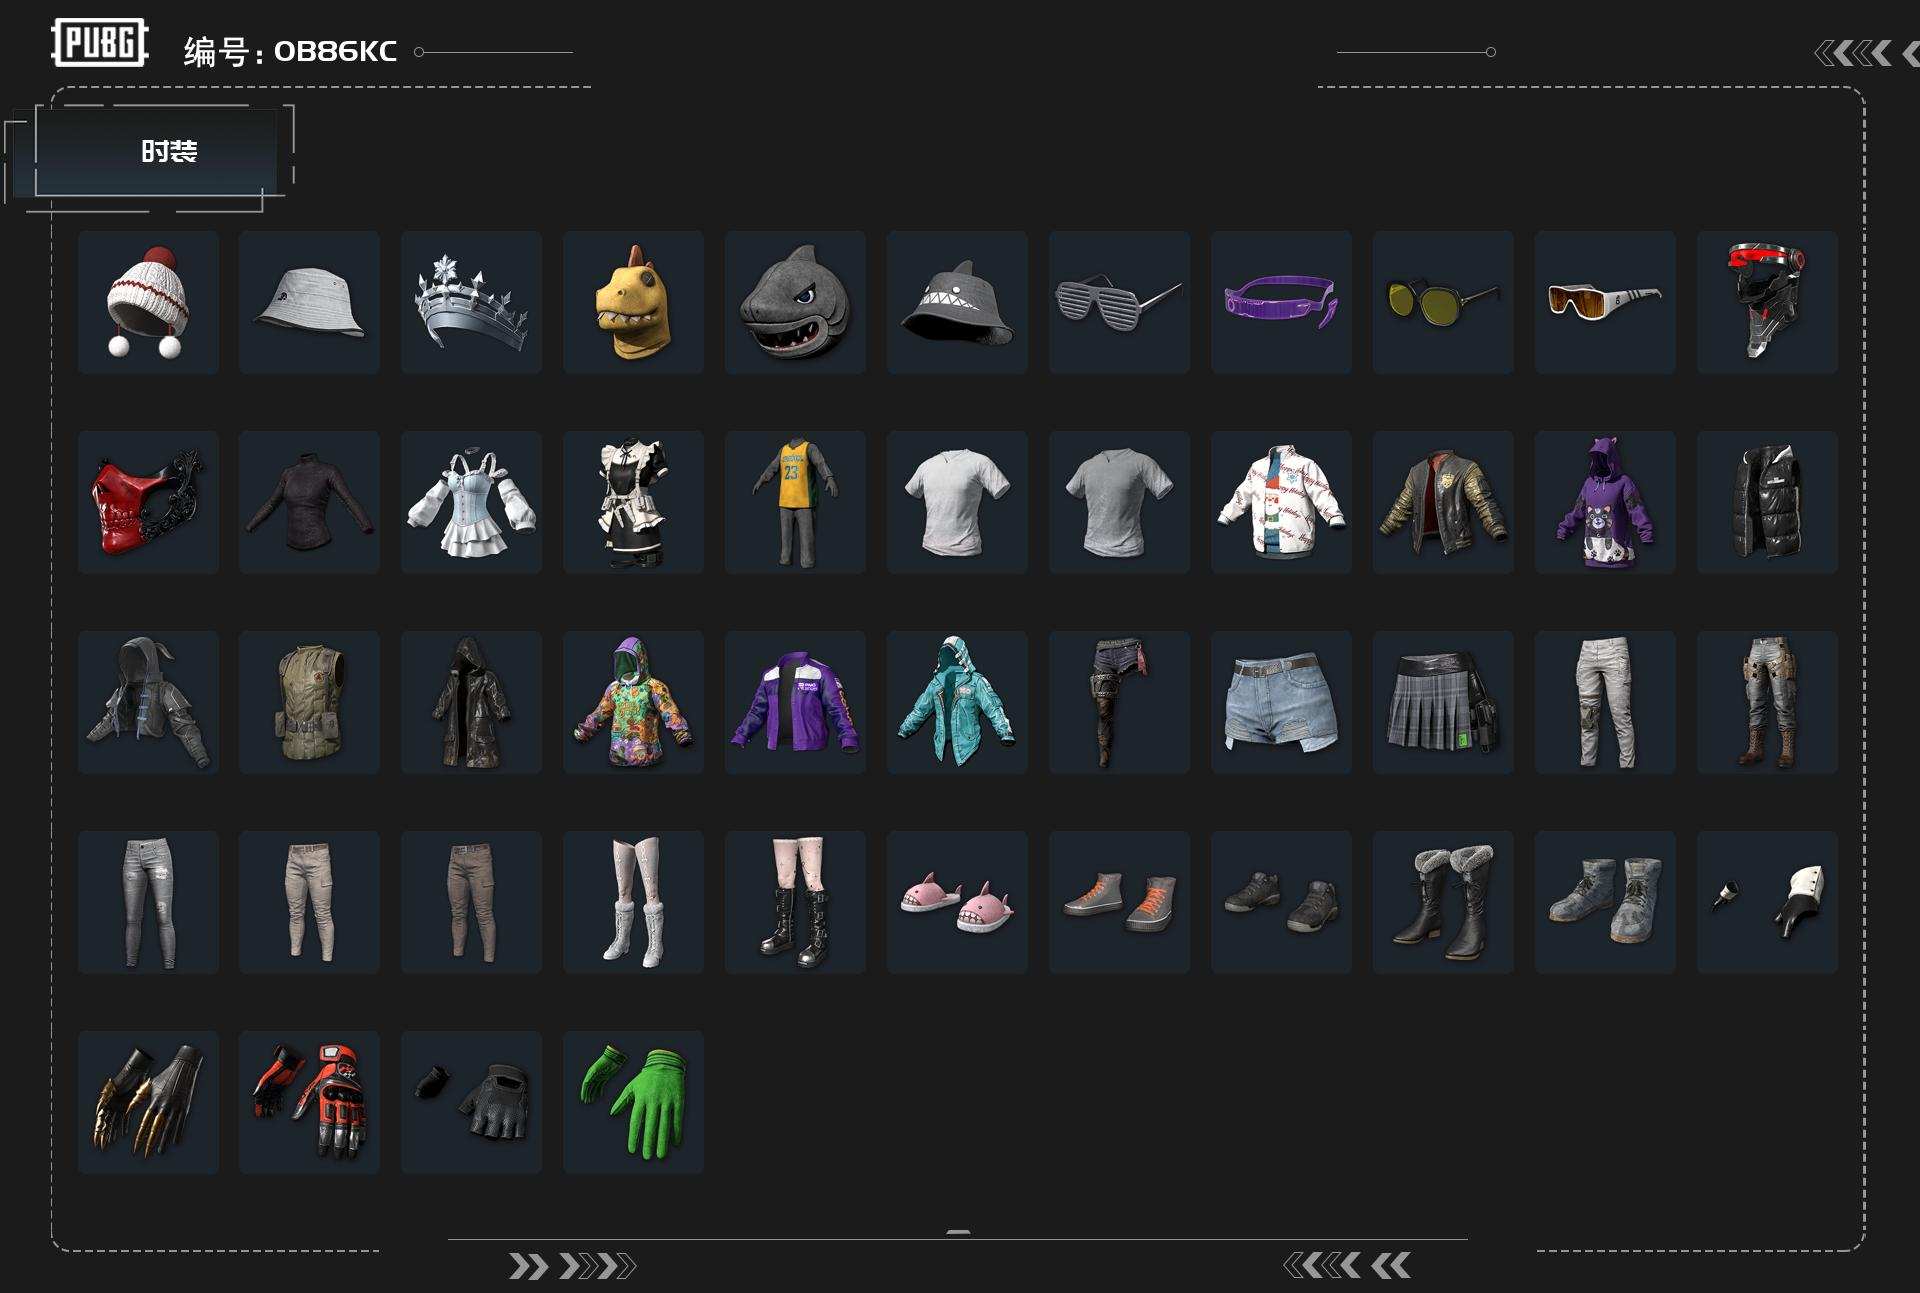Click the PUBG logo
This screenshot has width=1920, height=1293.
click(100, 43)
